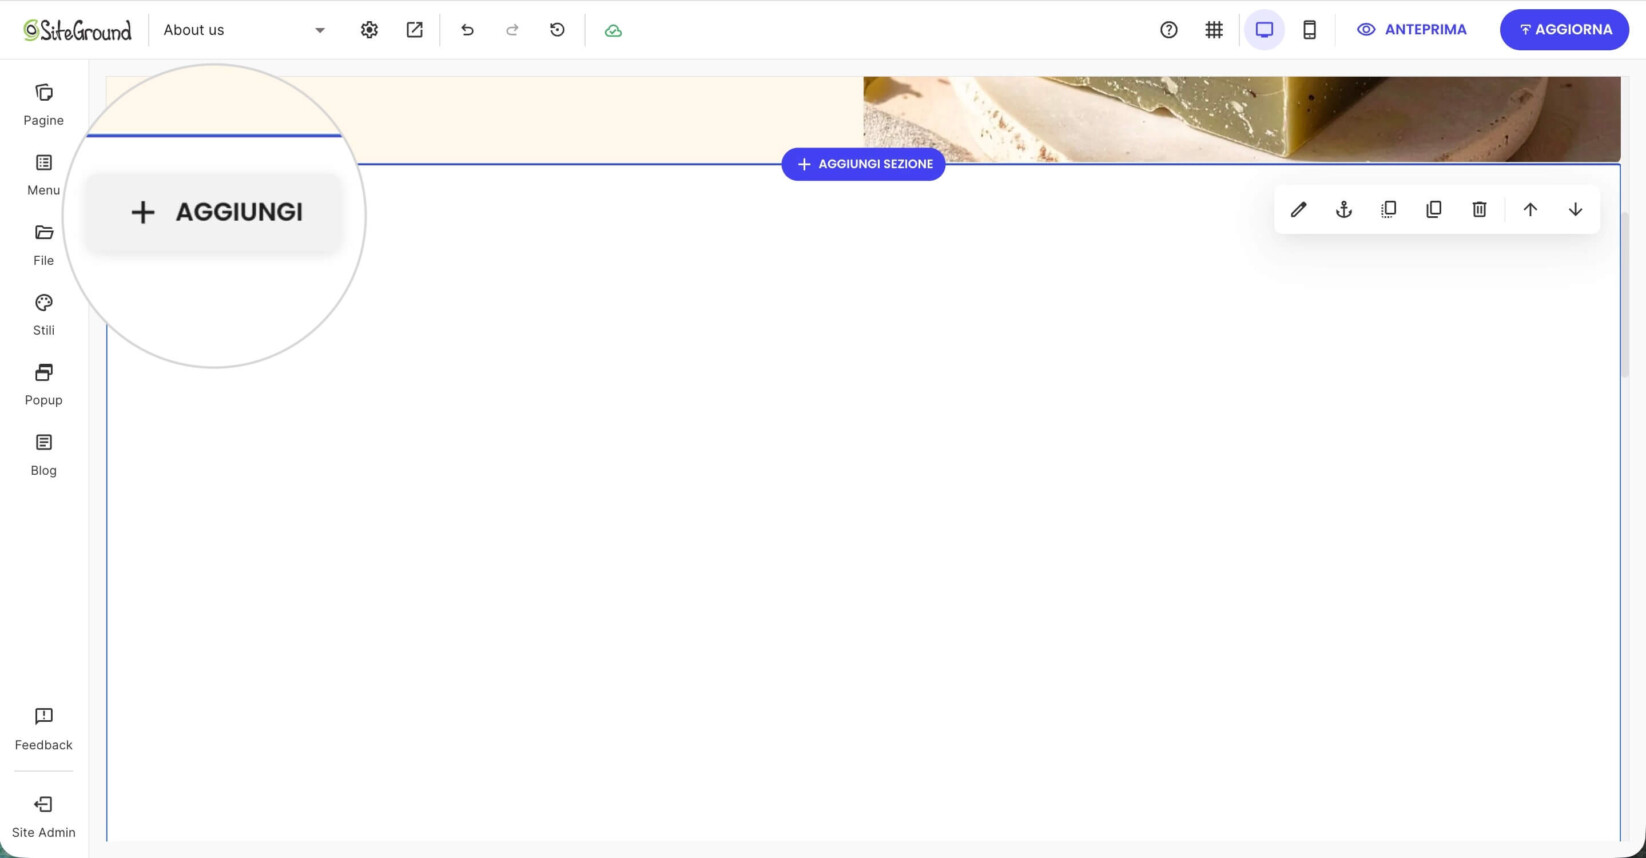Click the soap image above the section
Screen dimensions: 1646x858
tap(1242, 119)
